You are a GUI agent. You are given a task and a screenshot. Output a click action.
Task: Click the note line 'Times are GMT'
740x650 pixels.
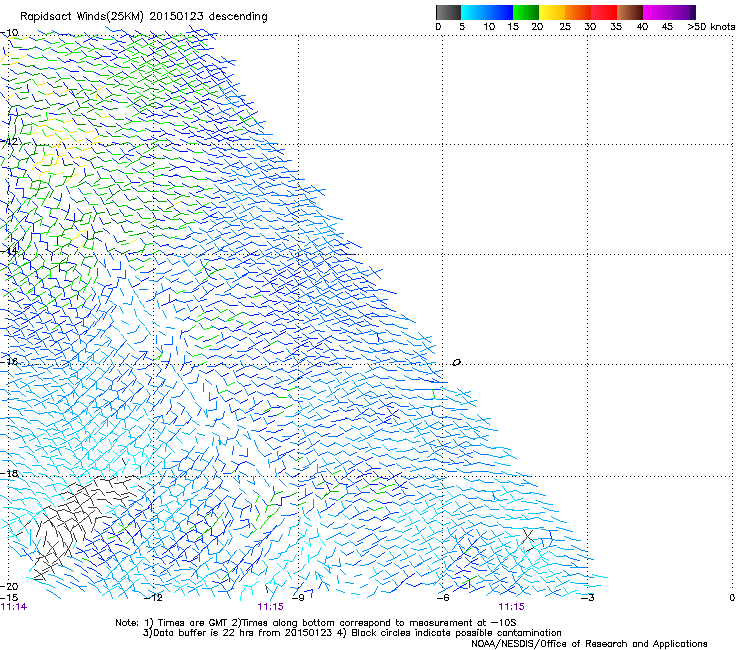coord(192,623)
